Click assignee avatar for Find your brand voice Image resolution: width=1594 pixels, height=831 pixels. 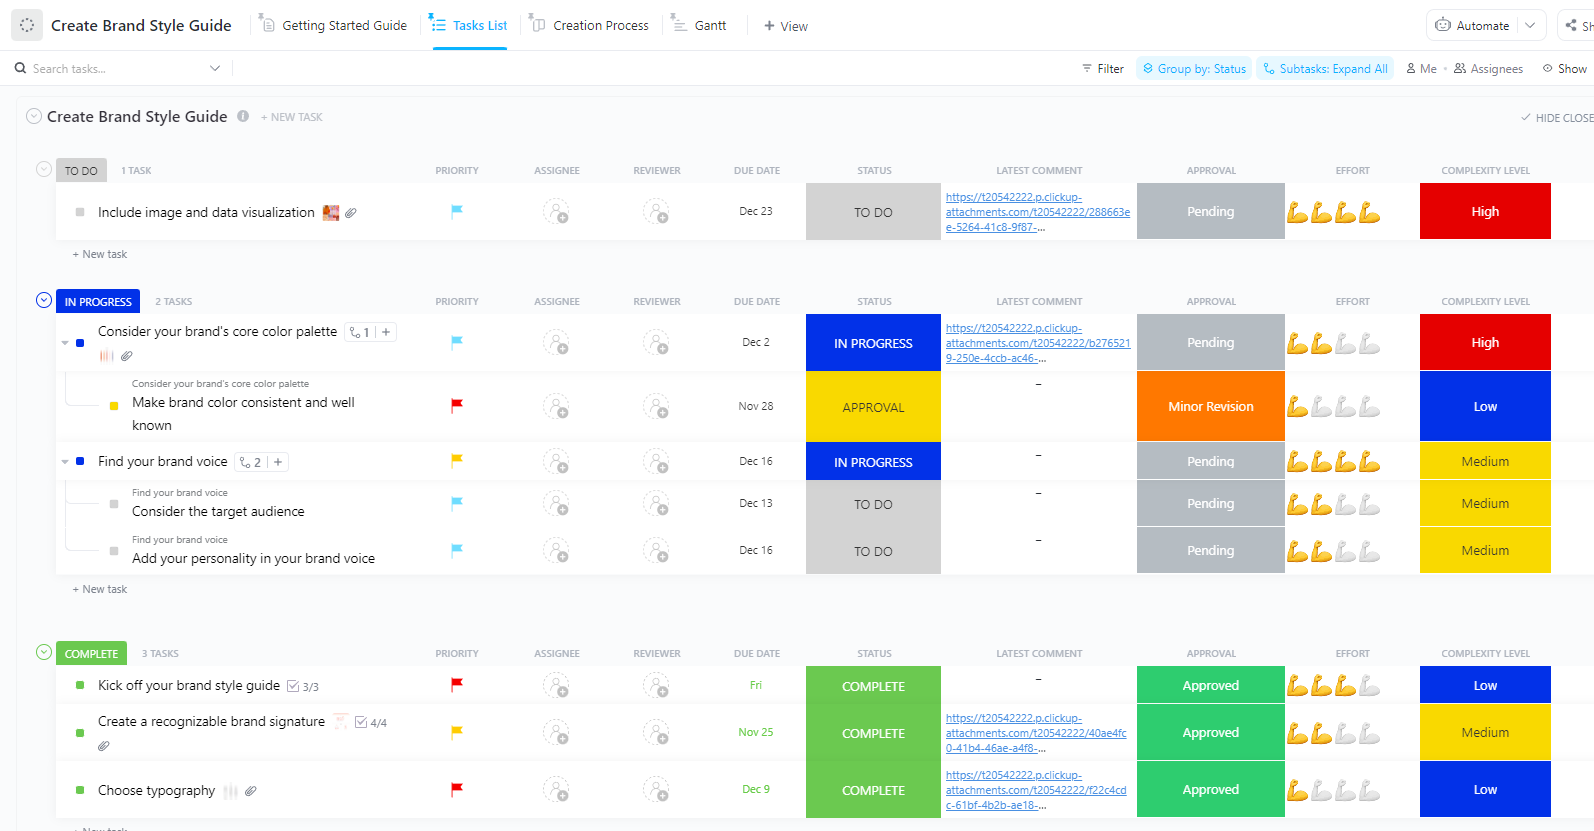556,462
